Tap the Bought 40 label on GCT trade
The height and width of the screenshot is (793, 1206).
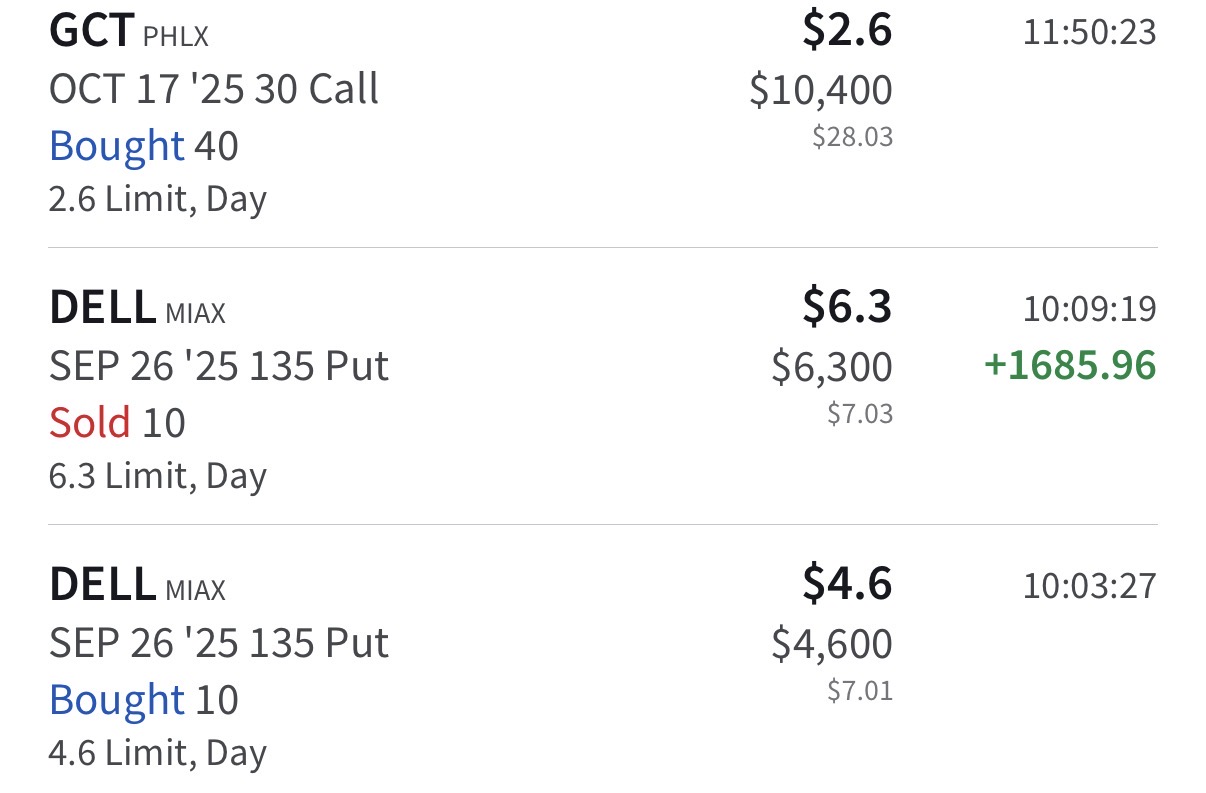click(x=144, y=147)
